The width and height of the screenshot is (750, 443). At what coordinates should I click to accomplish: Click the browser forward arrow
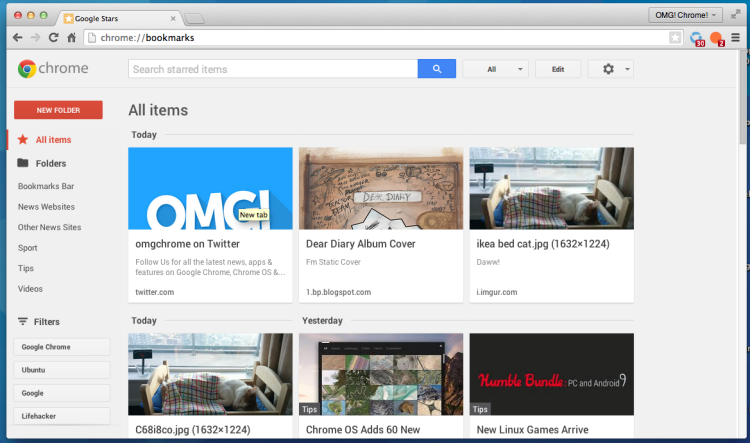click(x=35, y=37)
